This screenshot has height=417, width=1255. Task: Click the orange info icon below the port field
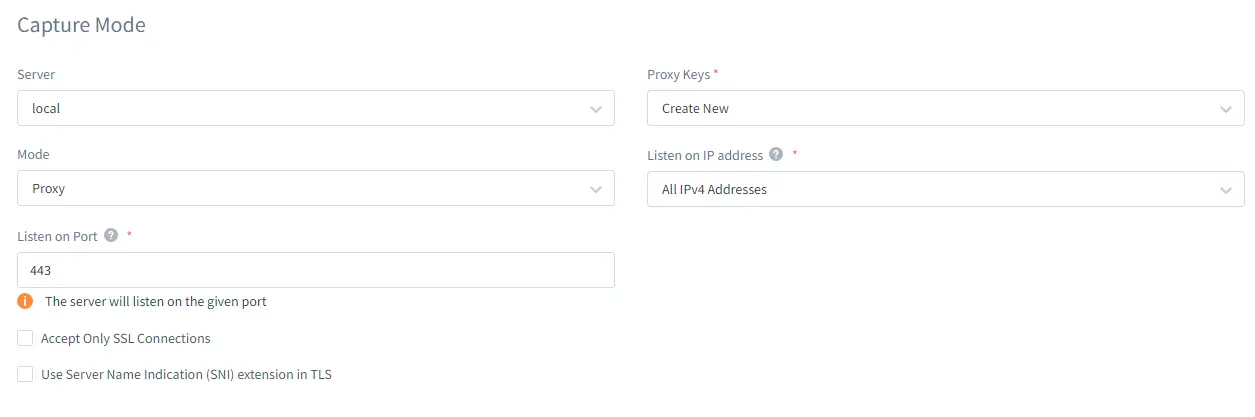click(x=26, y=301)
